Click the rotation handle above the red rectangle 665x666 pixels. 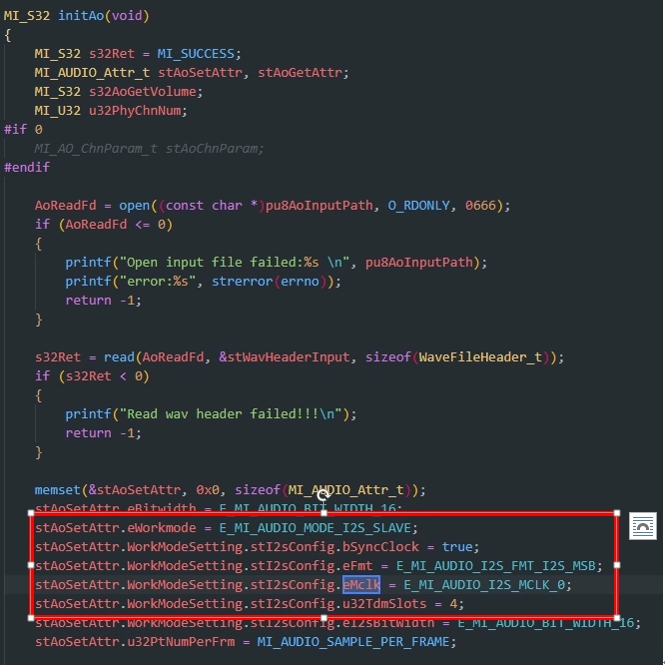coord(323,494)
